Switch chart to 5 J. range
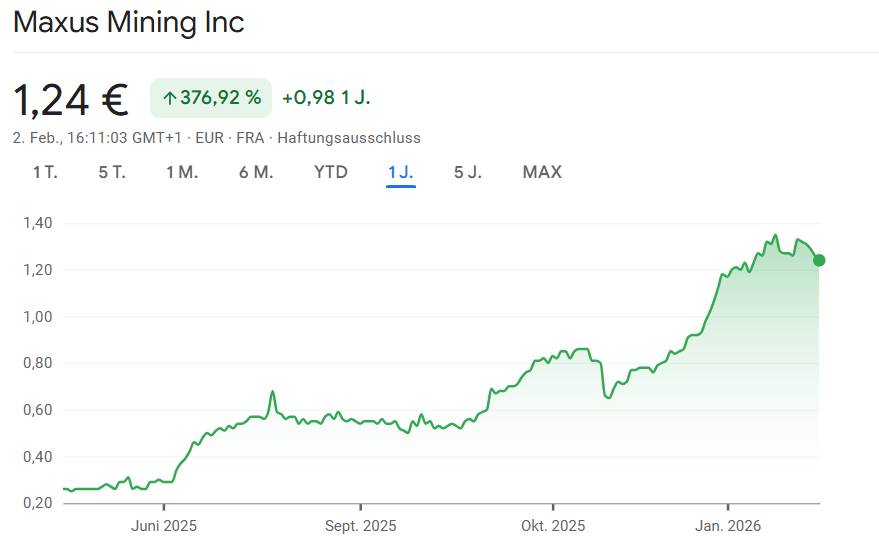Screen dimensions: 879x543 point(468,172)
